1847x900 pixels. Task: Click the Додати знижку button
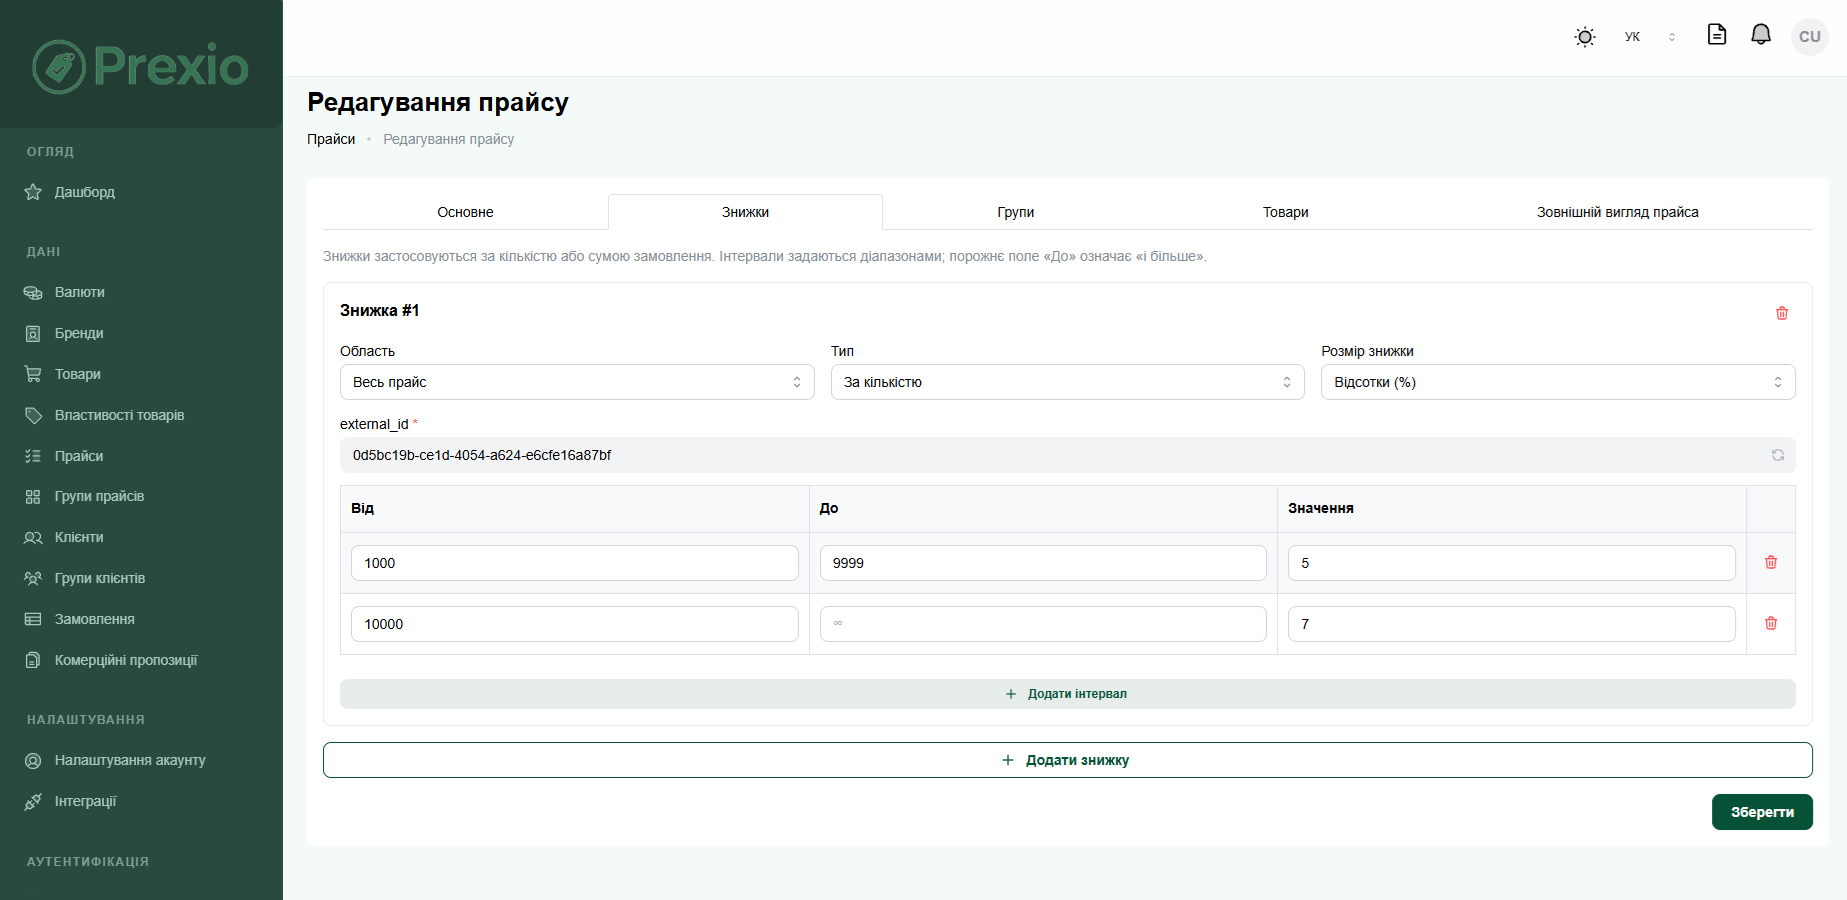click(1068, 760)
